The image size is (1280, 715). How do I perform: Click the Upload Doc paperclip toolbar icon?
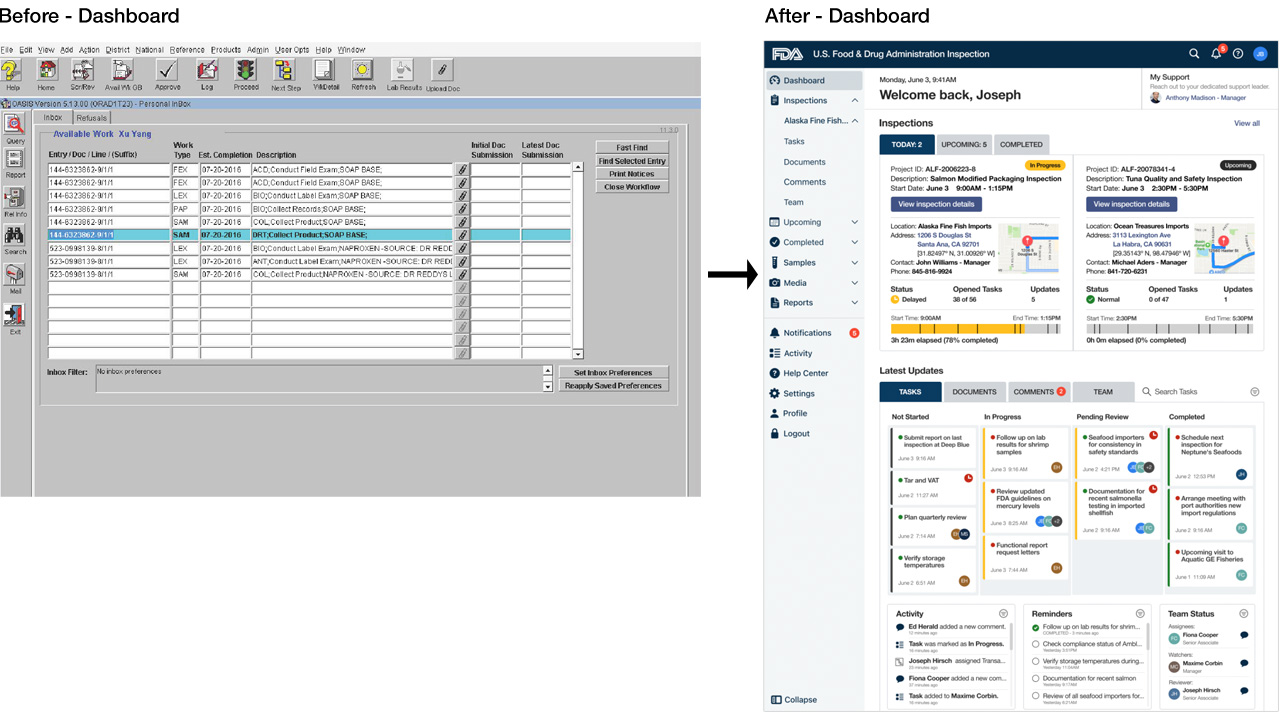[x=442, y=69]
